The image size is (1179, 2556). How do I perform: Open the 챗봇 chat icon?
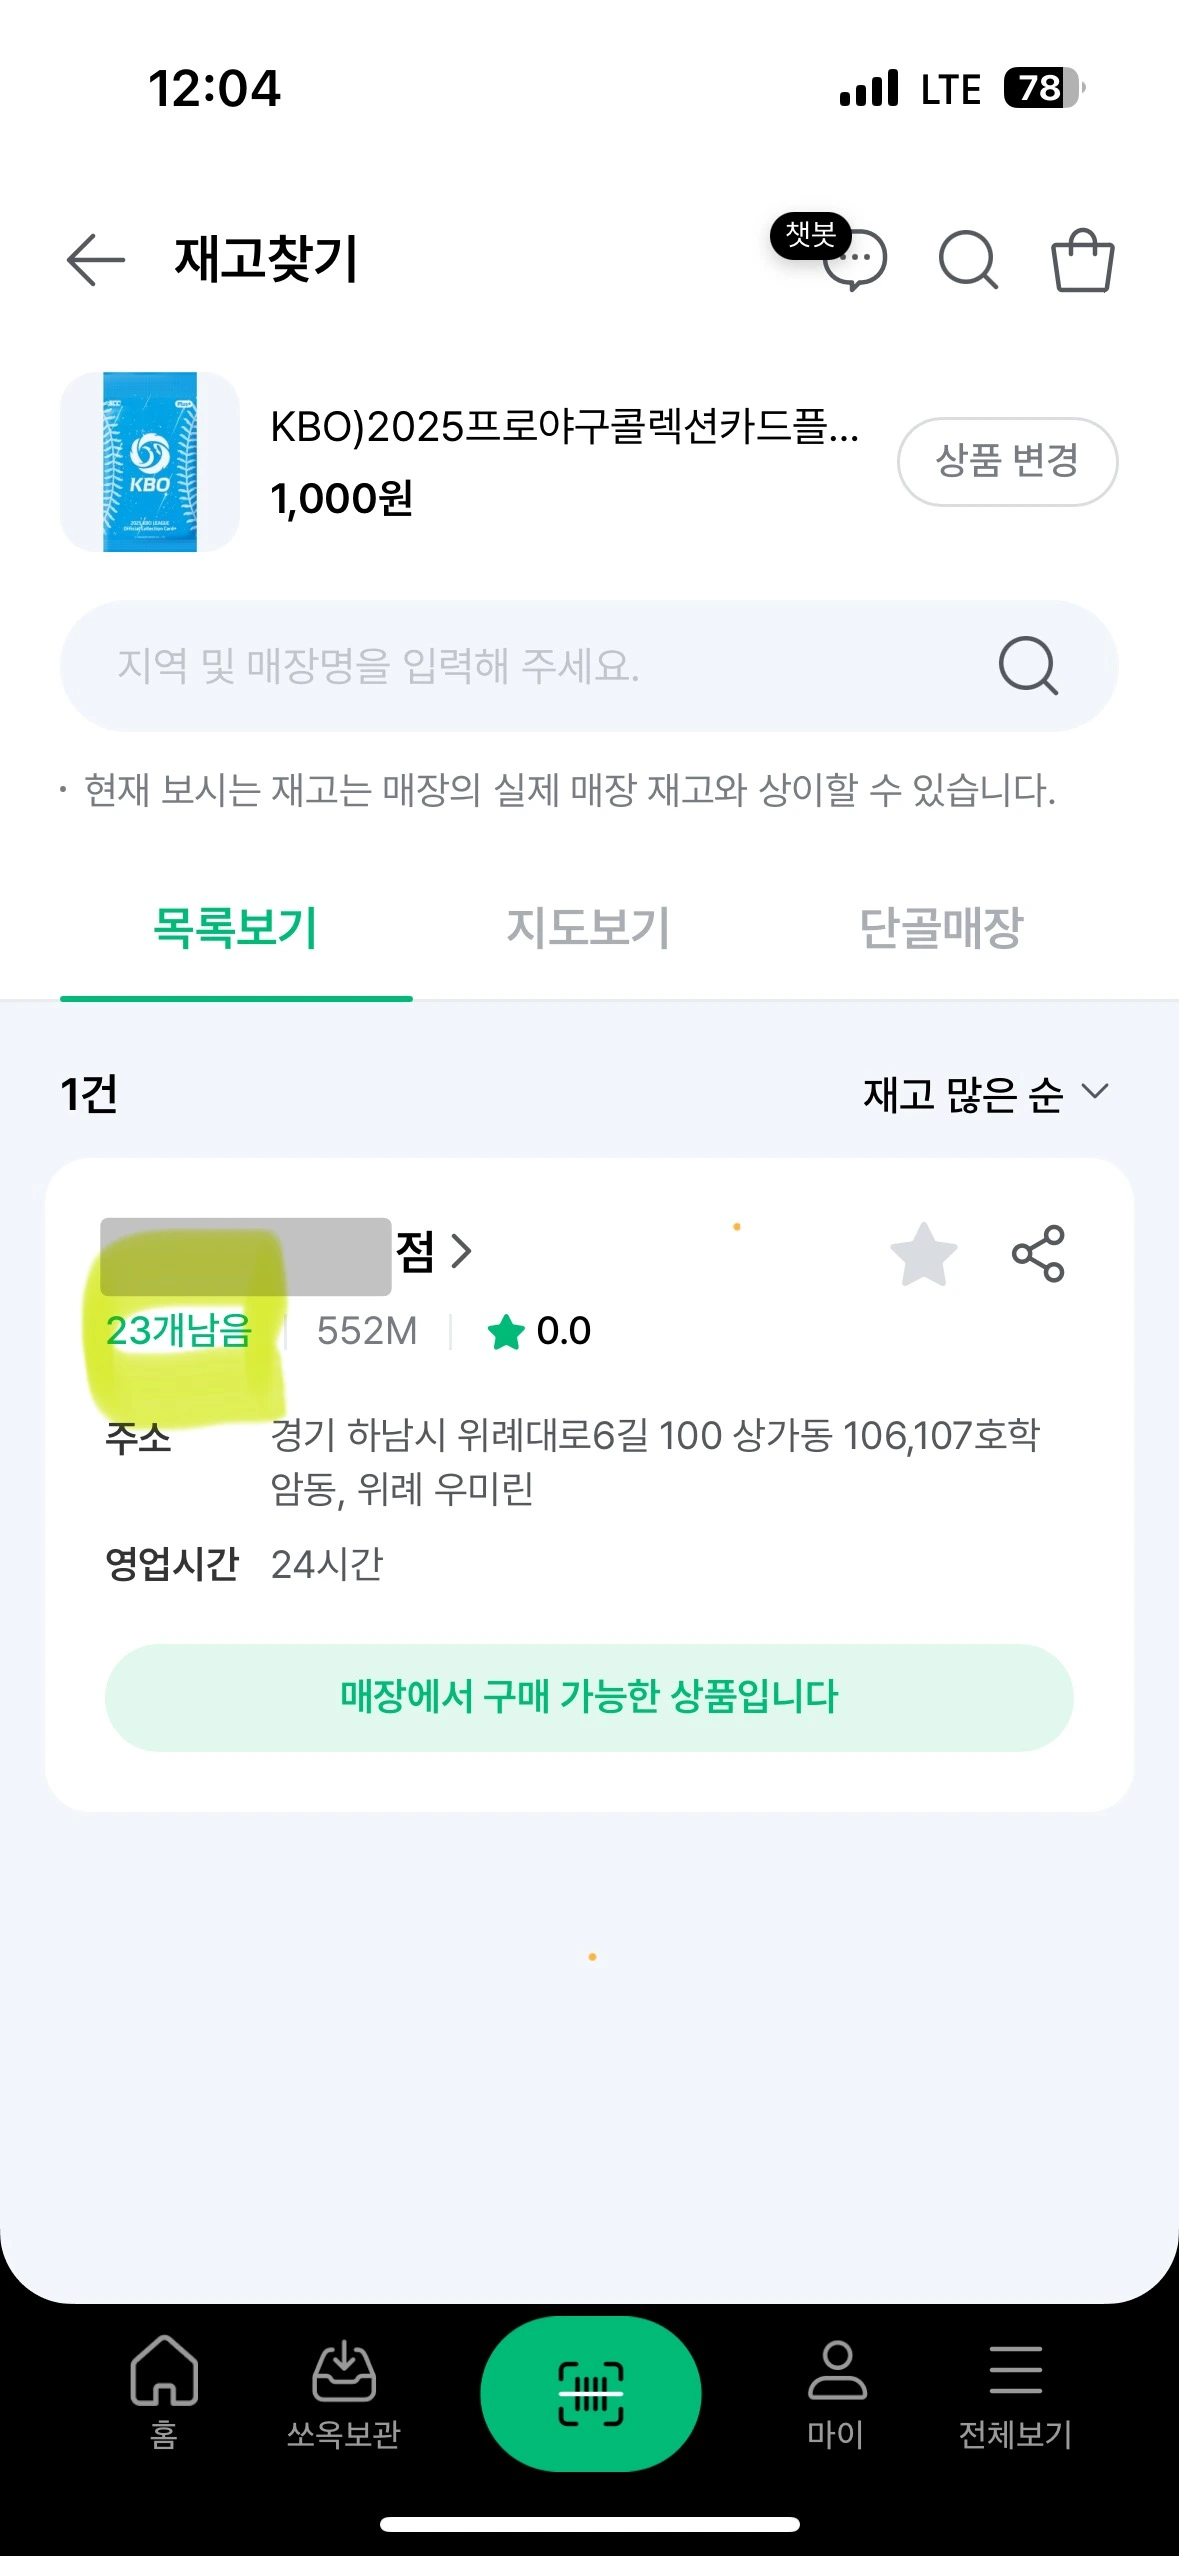click(853, 260)
